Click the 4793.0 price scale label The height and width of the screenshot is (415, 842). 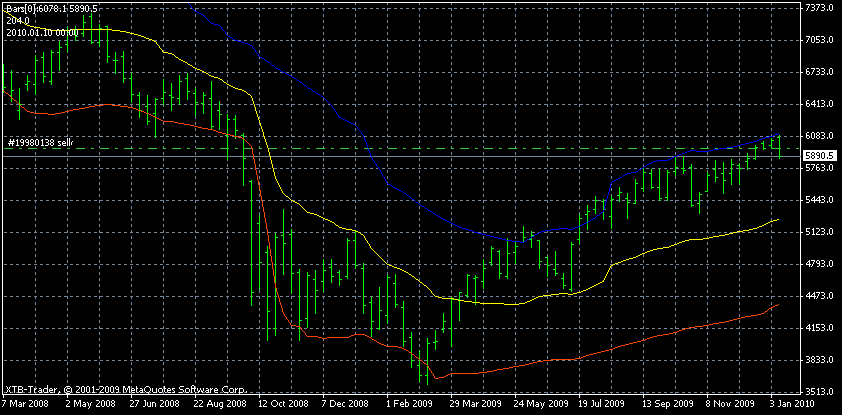(x=820, y=264)
